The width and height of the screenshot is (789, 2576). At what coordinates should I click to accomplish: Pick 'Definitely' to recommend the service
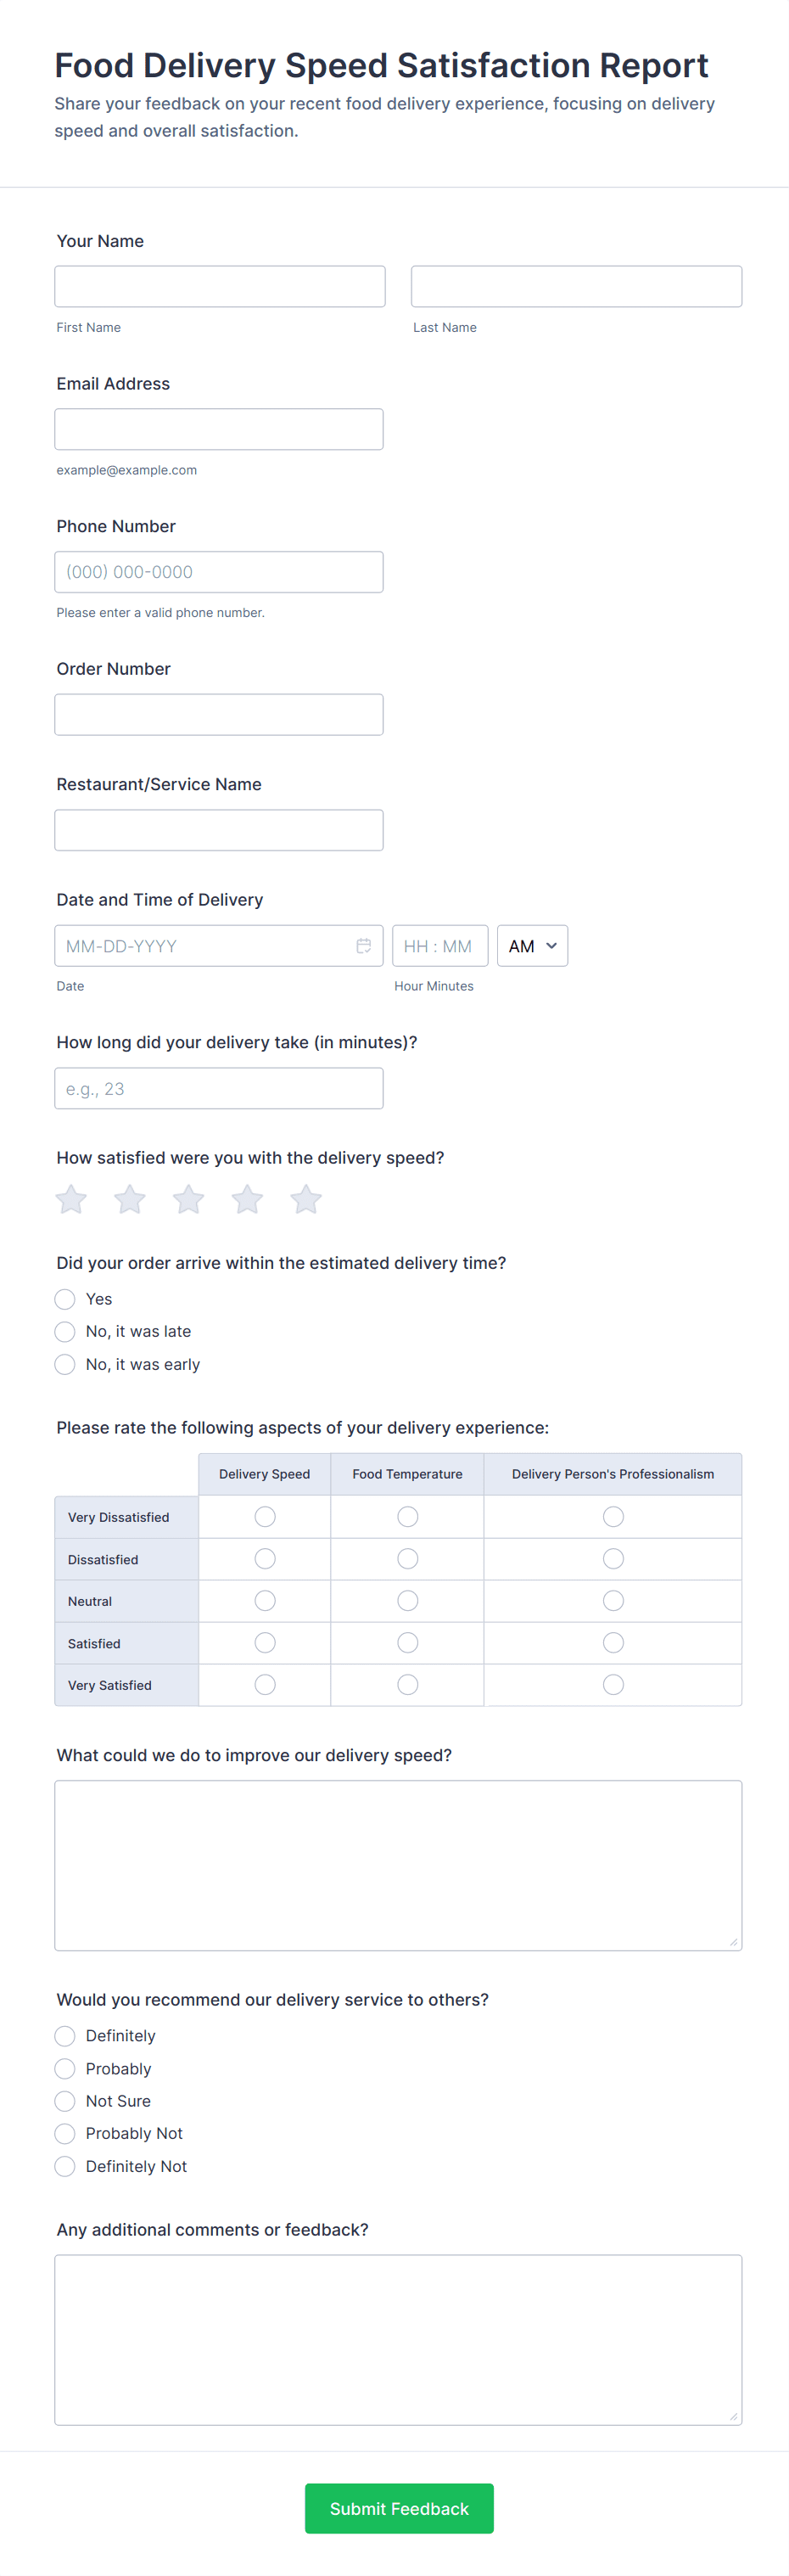point(65,2036)
